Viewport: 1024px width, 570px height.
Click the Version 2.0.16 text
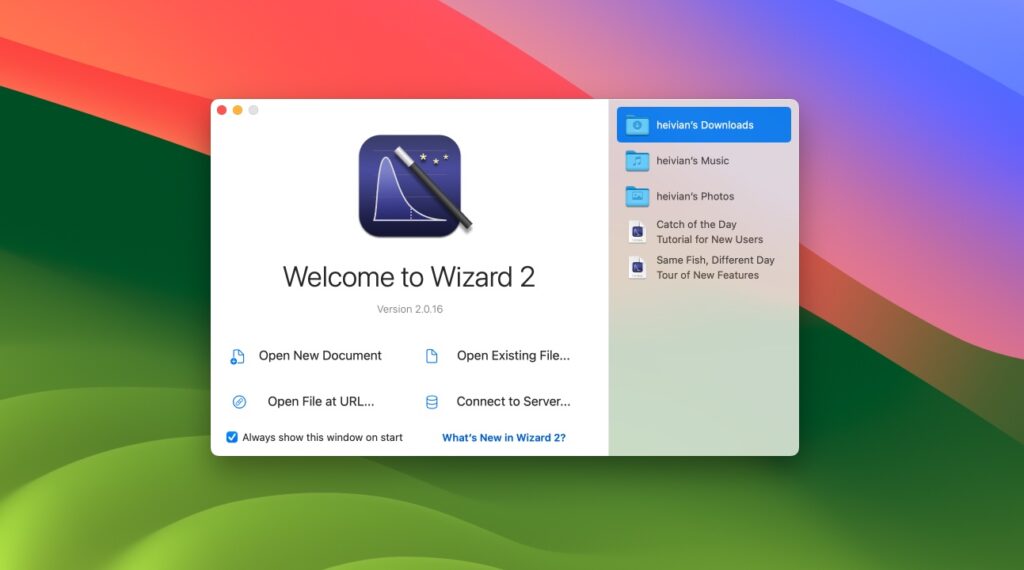(x=409, y=309)
